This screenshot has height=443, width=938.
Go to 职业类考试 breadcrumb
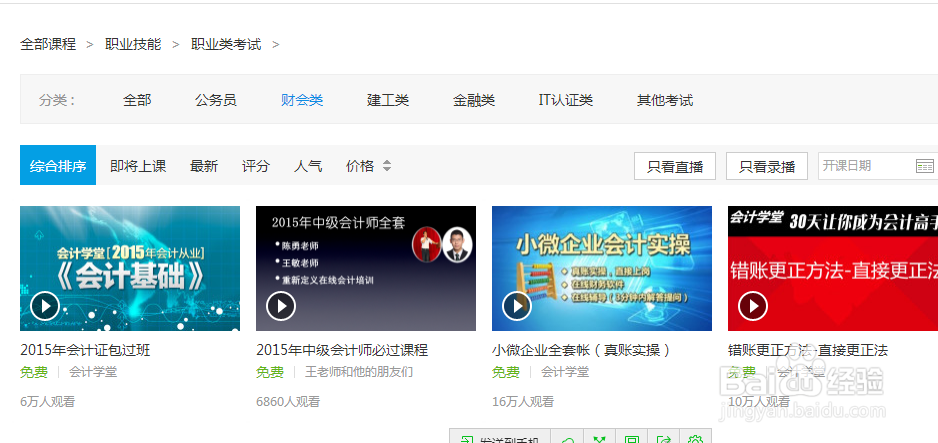(x=226, y=44)
